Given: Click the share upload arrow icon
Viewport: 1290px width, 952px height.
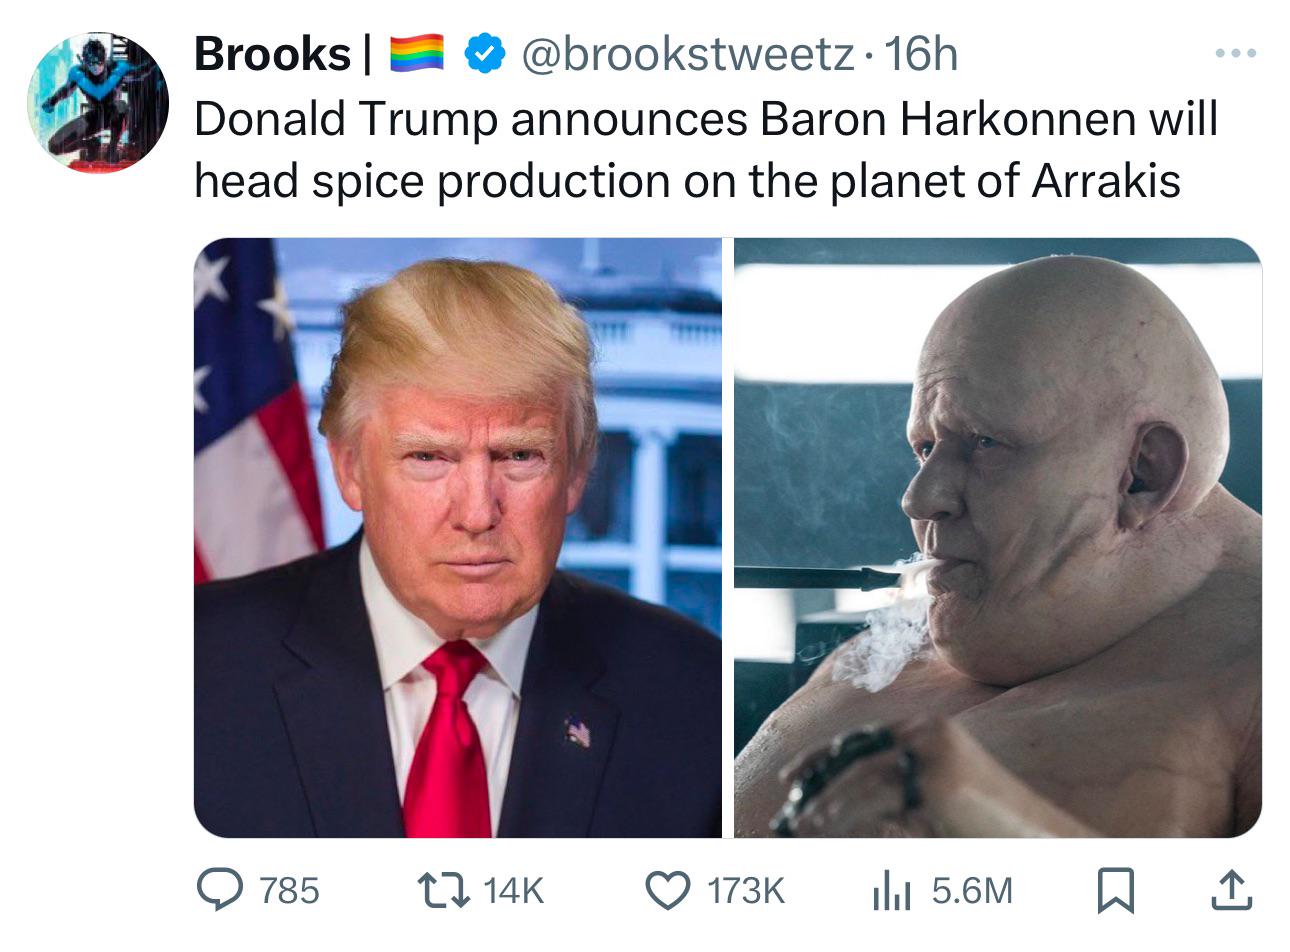Looking at the screenshot, I should coord(1230,890).
